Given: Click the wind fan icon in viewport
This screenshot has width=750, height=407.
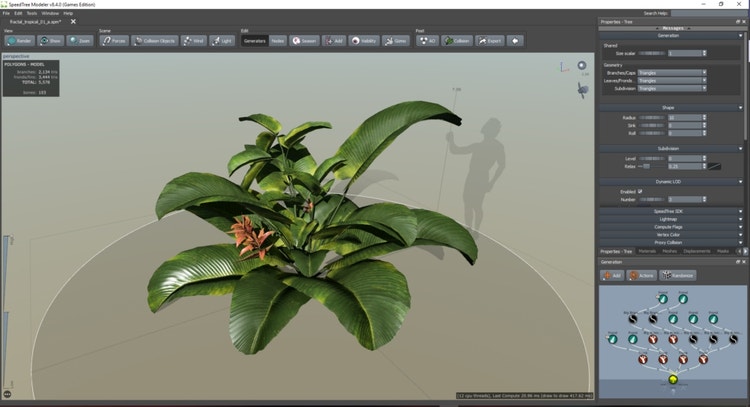Looking at the screenshot, I should click(x=583, y=90).
